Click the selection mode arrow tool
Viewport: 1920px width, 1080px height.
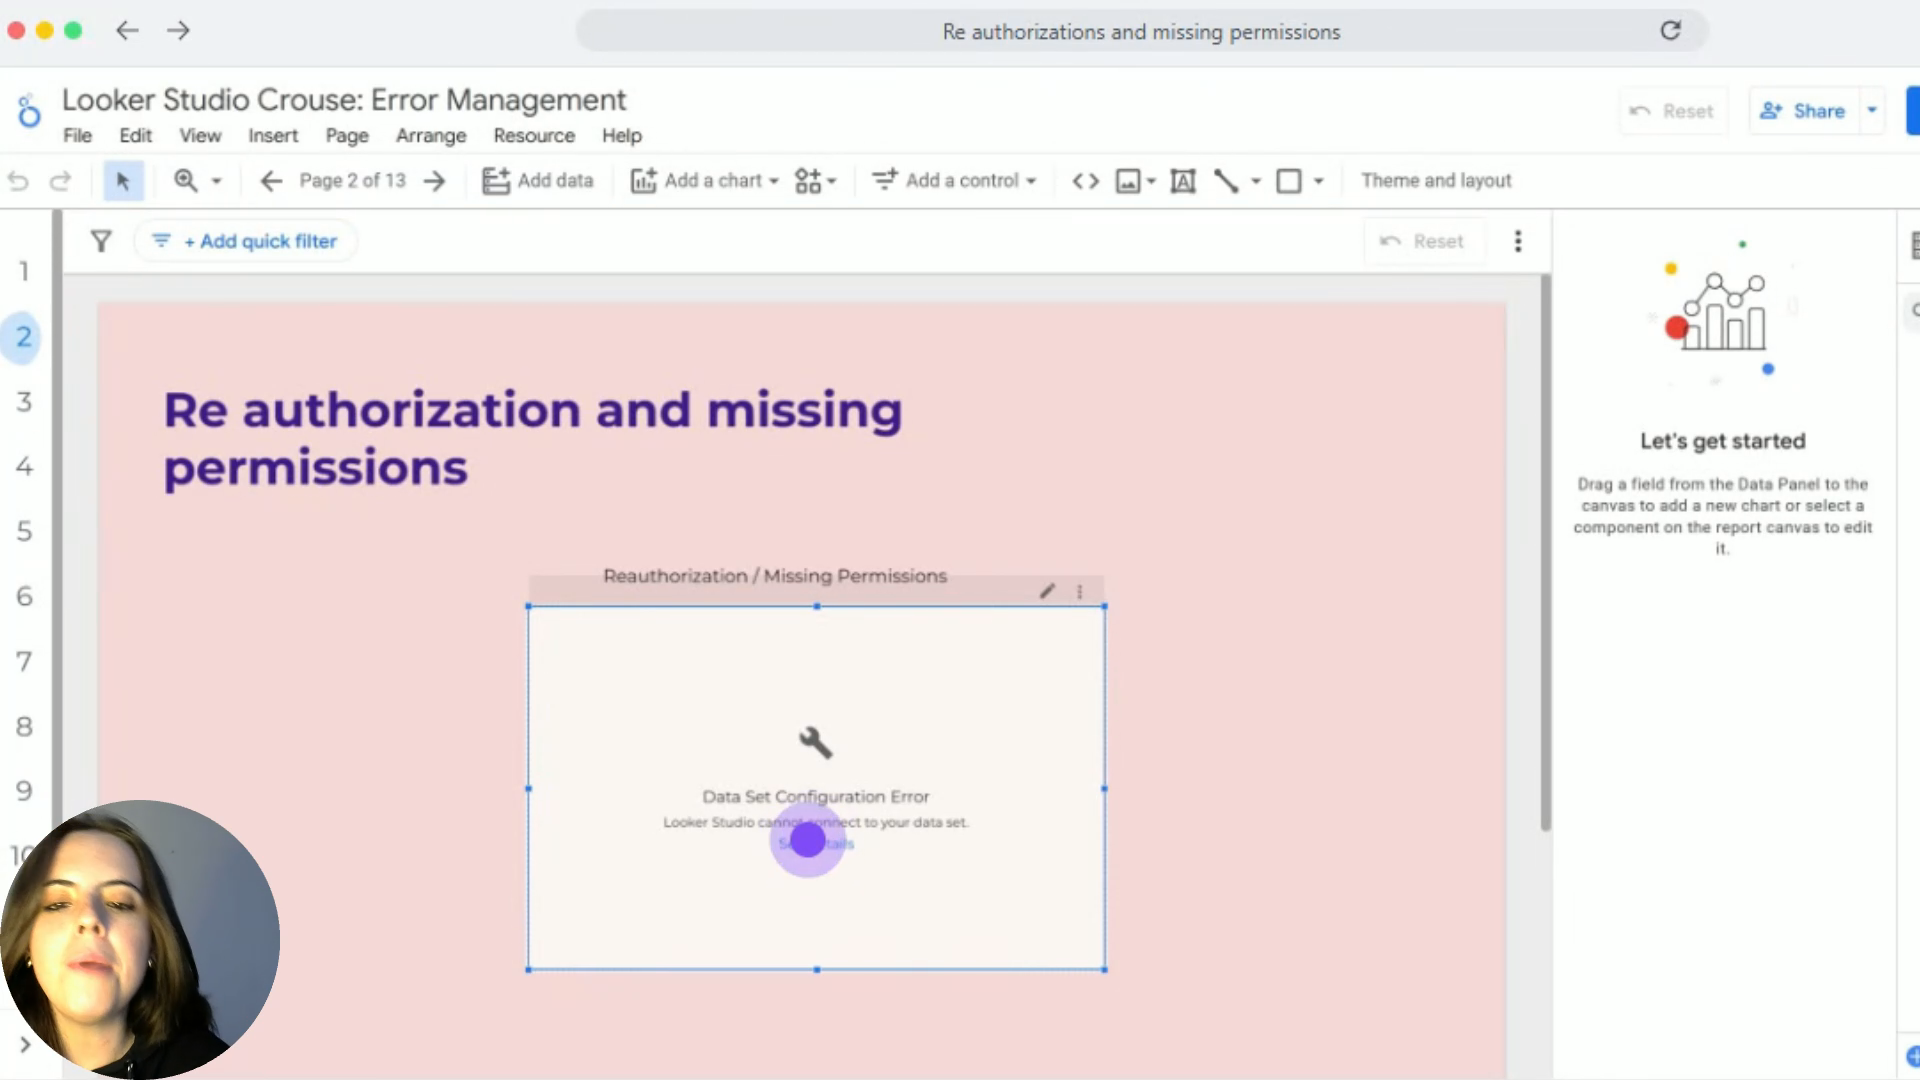(123, 181)
